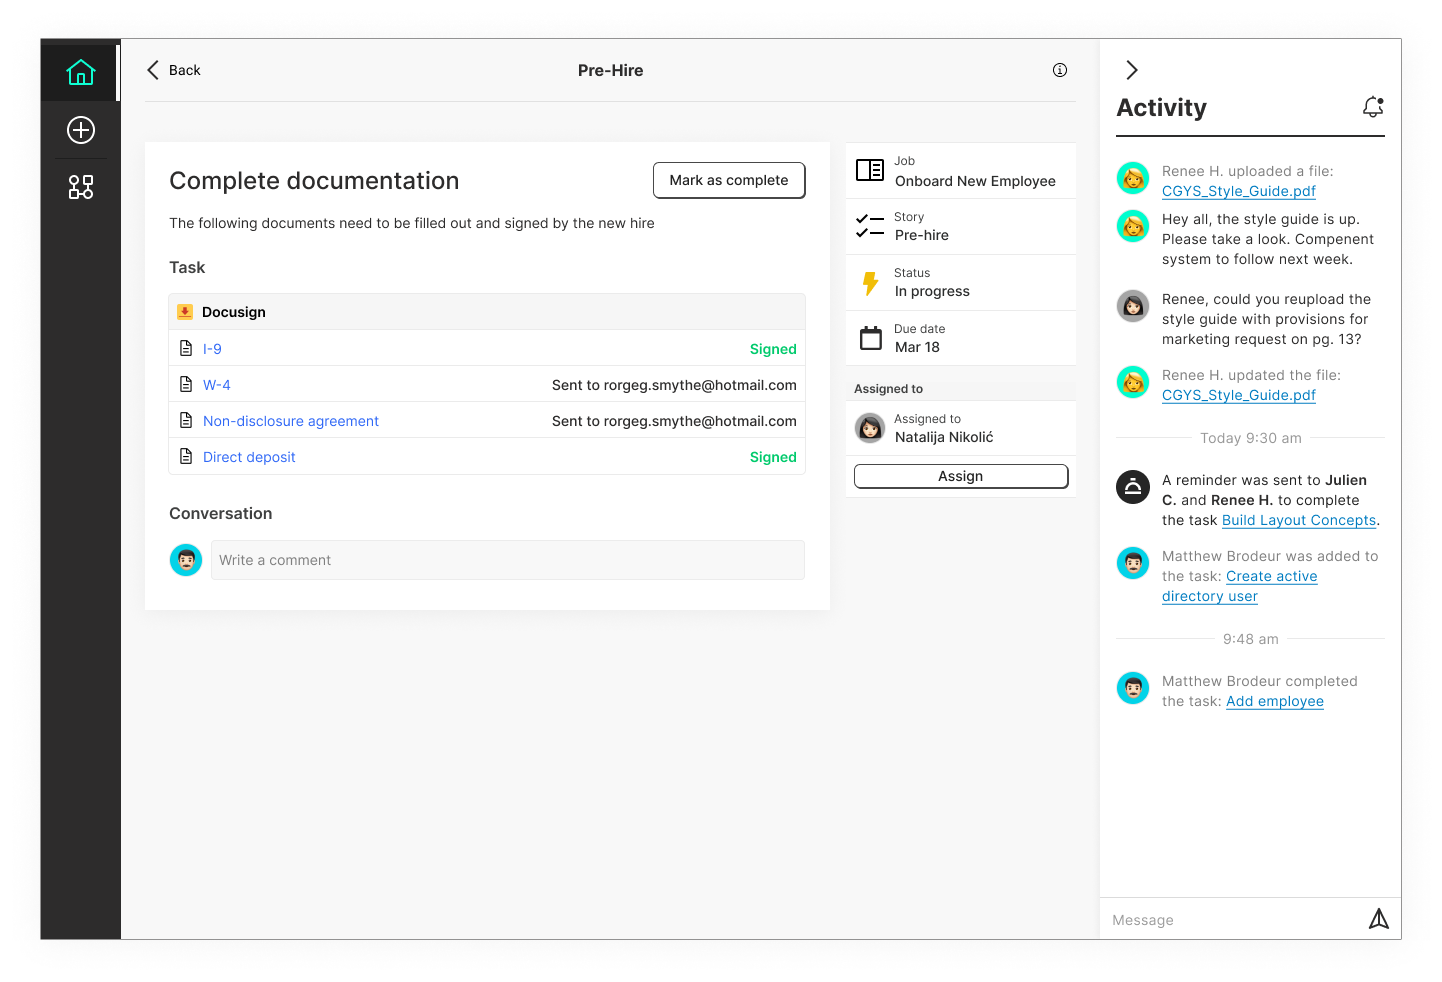Viewport: 1442px width, 982px height.
Task: Click the Today 9:30 am timestamp
Action: pos(1251,438)
